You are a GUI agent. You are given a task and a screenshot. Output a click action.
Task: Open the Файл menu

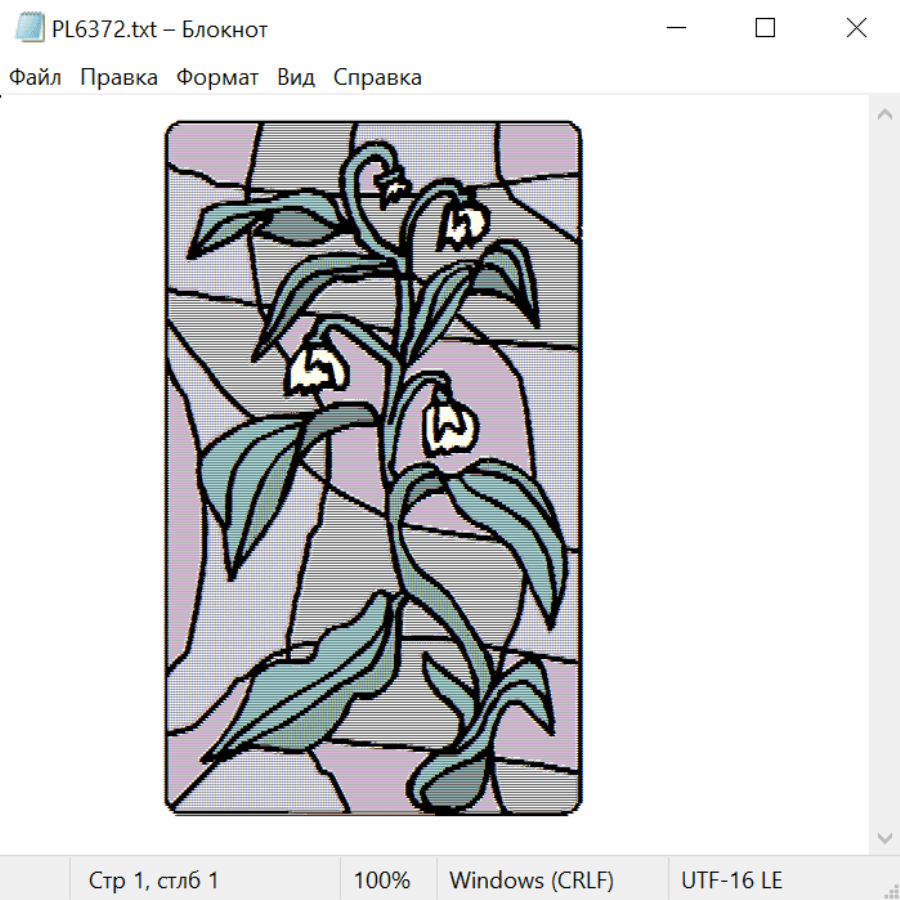pos(35,77)
